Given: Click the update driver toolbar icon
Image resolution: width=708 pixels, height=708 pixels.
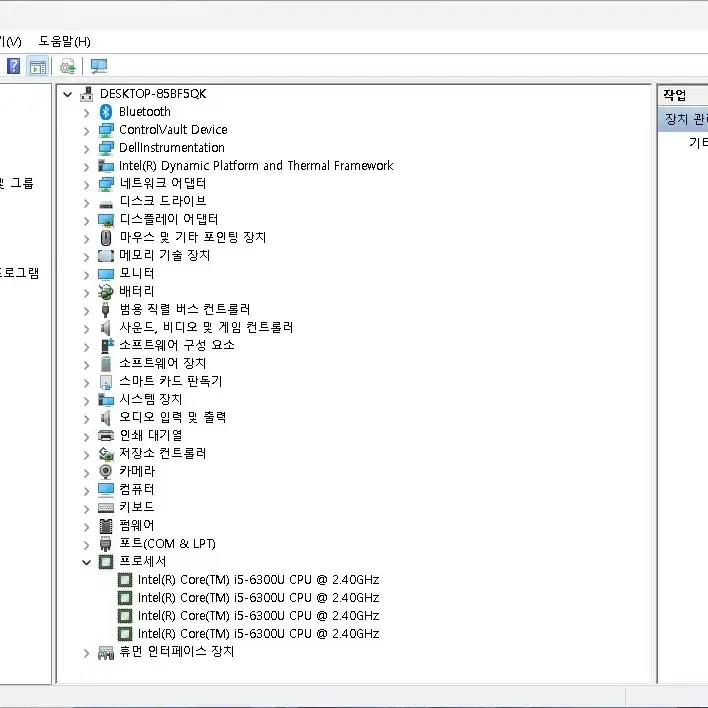Looking at the screenshot, I should [68, 67].
